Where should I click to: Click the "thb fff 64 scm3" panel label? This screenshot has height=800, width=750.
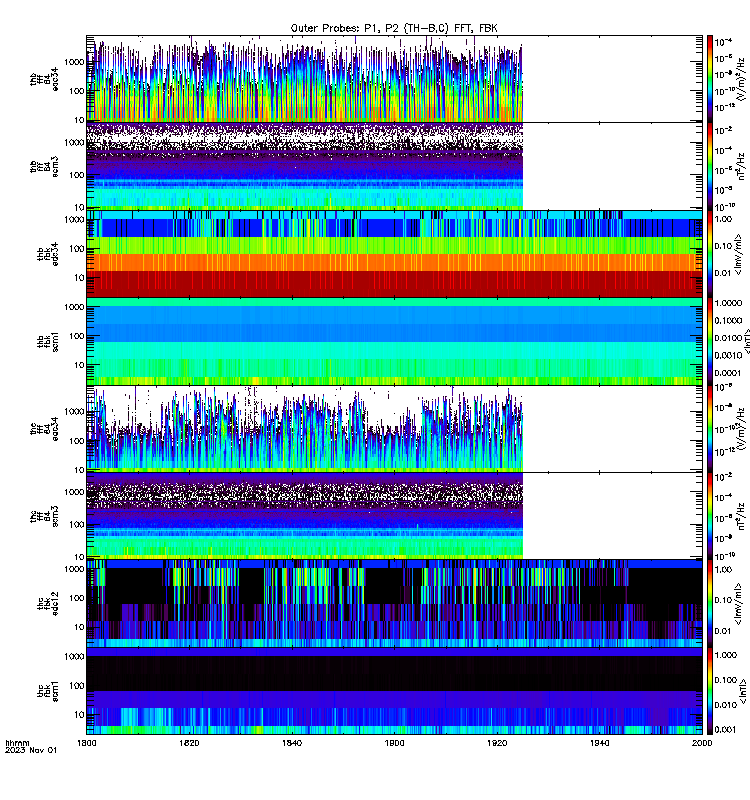point(44,166)
